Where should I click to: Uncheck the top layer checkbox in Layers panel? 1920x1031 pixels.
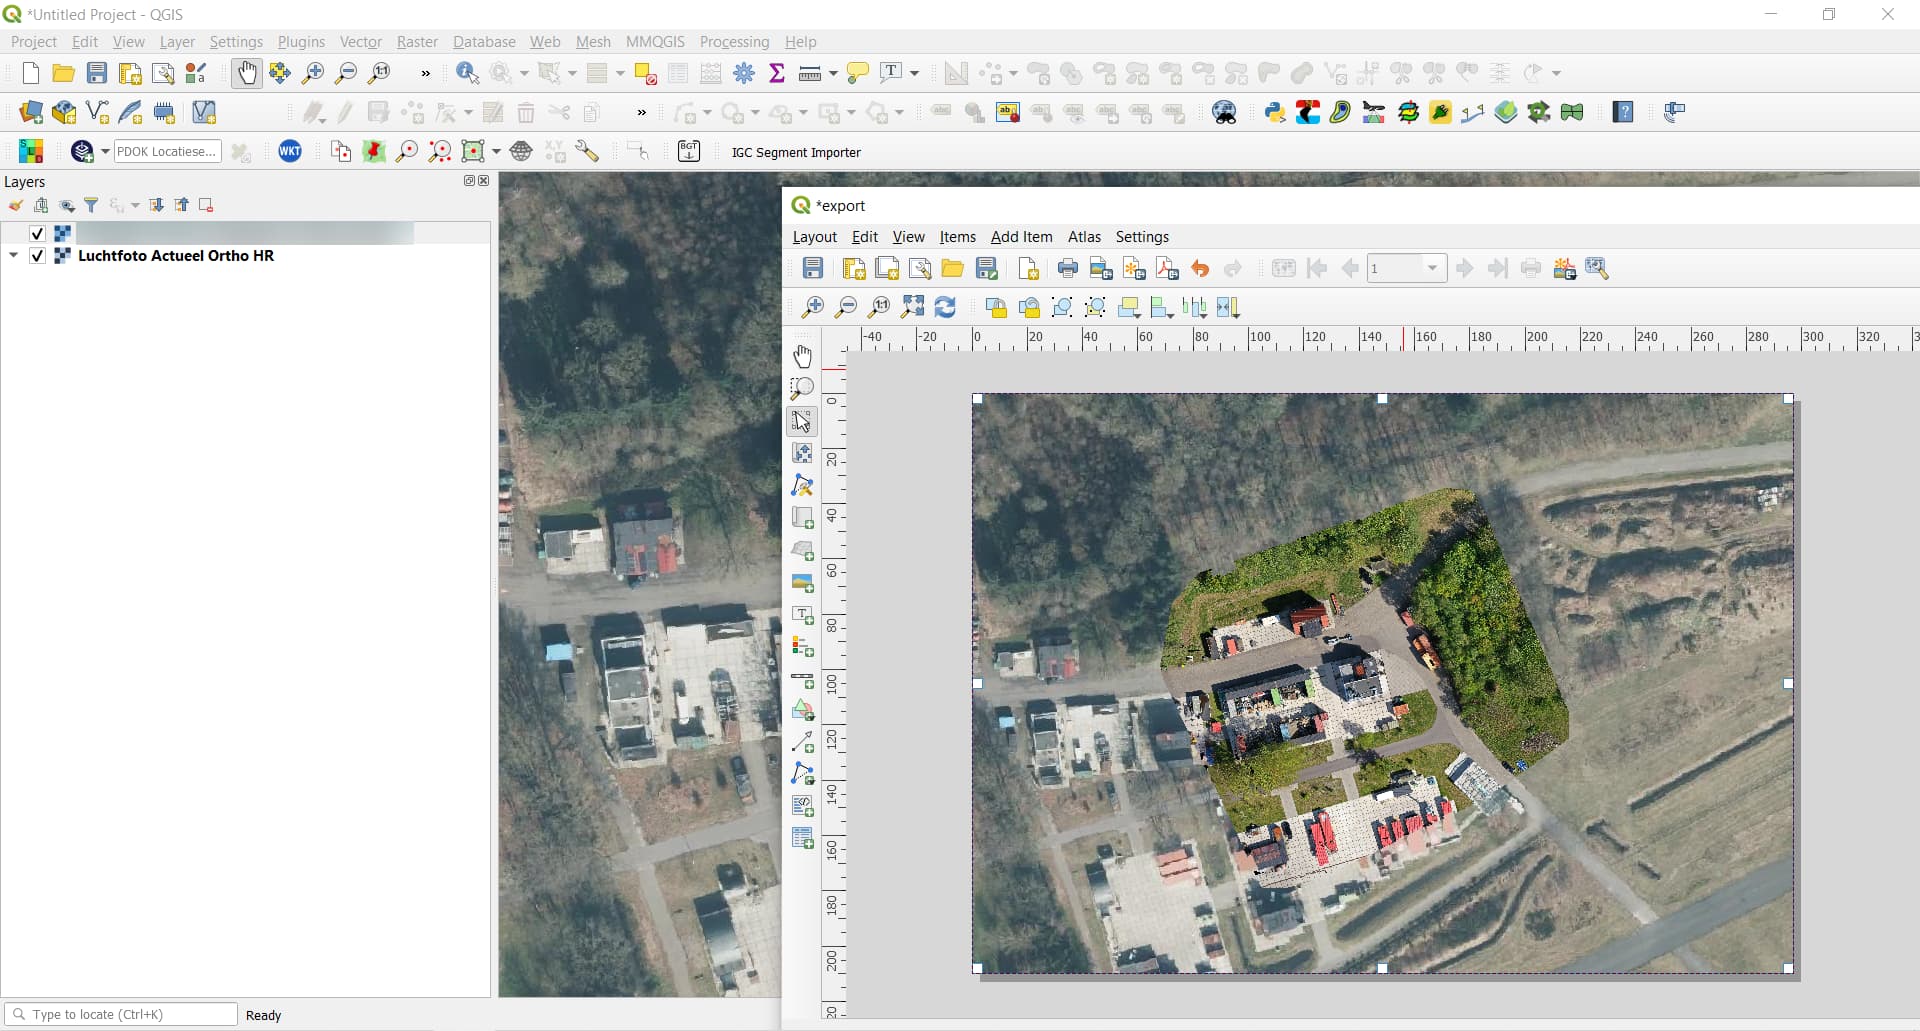point(37,233)
